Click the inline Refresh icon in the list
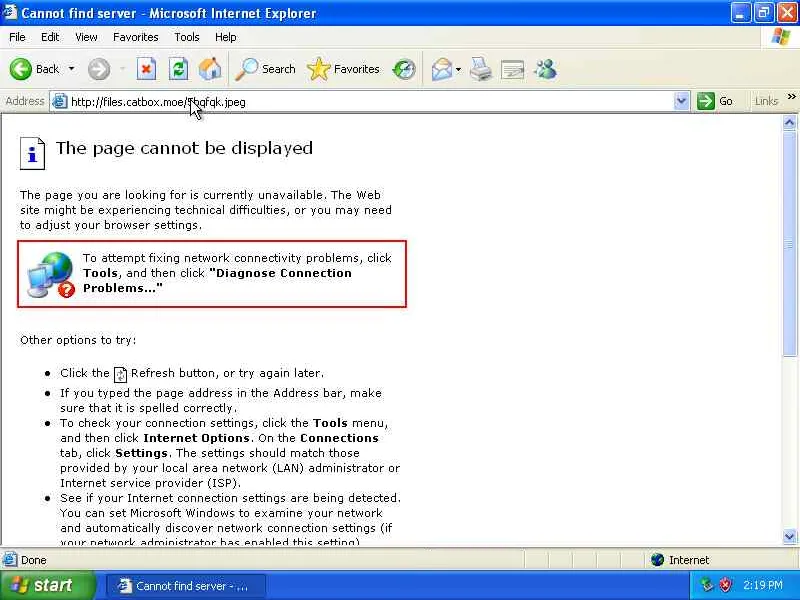The width and height of the screenshot is (800, 600). click(x=120, y=374)
